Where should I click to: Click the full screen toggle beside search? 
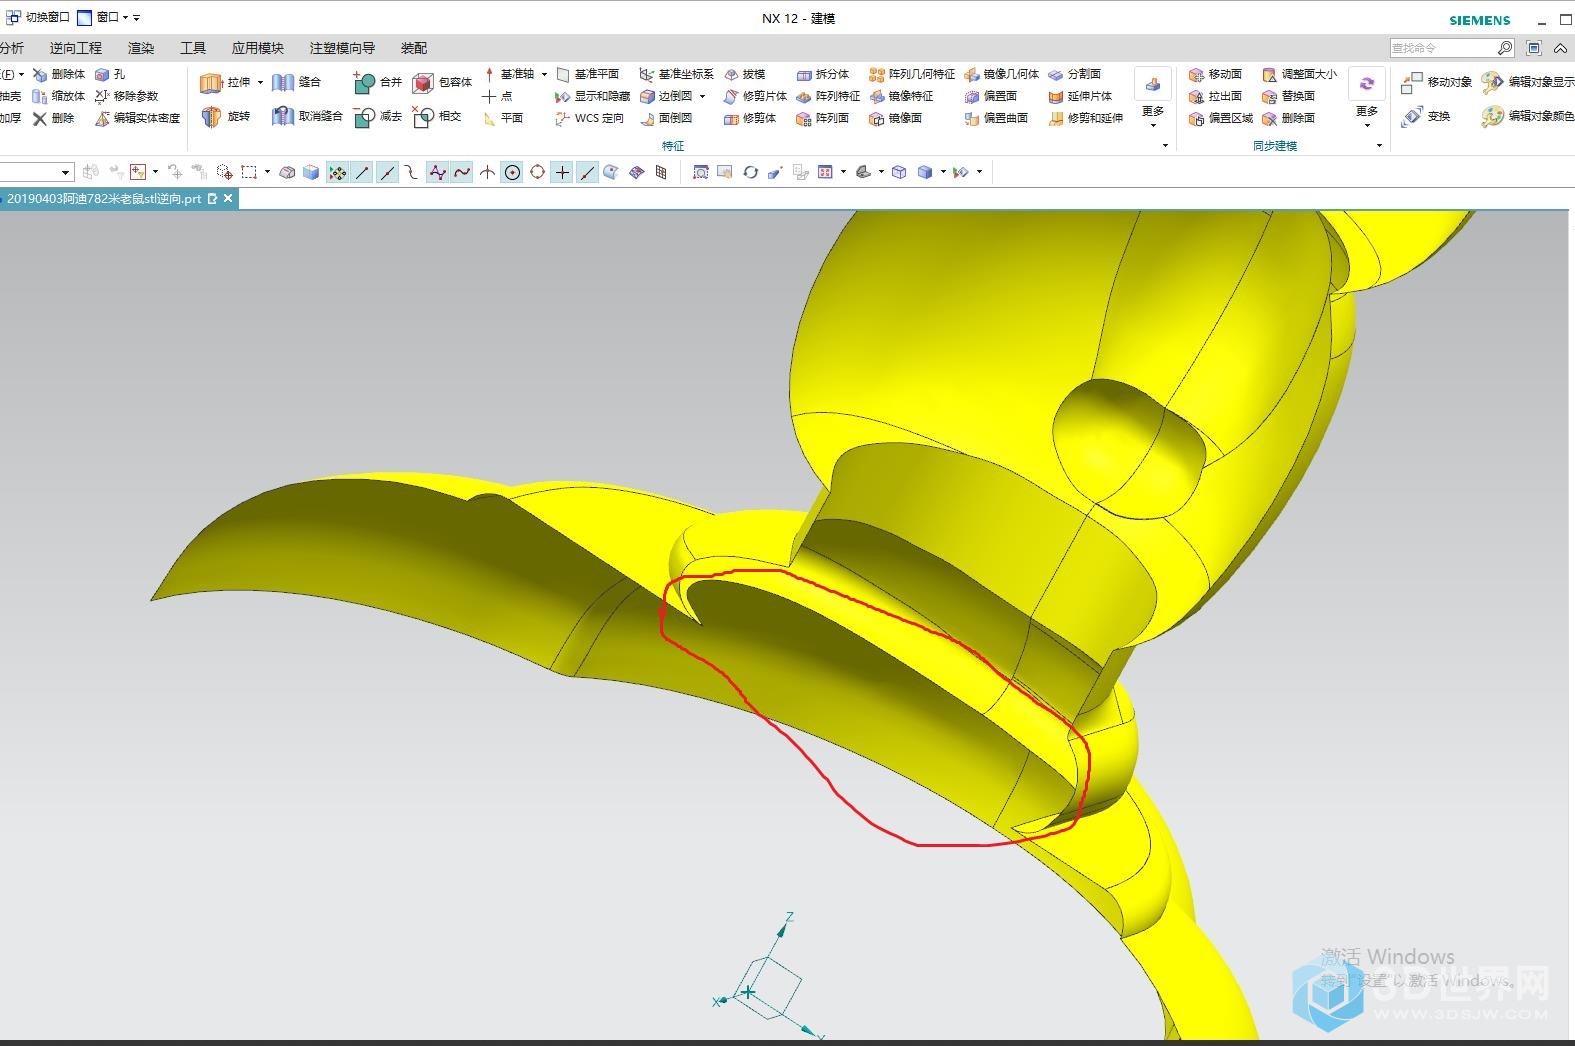pyautogui.click(x=1534, y=48)
